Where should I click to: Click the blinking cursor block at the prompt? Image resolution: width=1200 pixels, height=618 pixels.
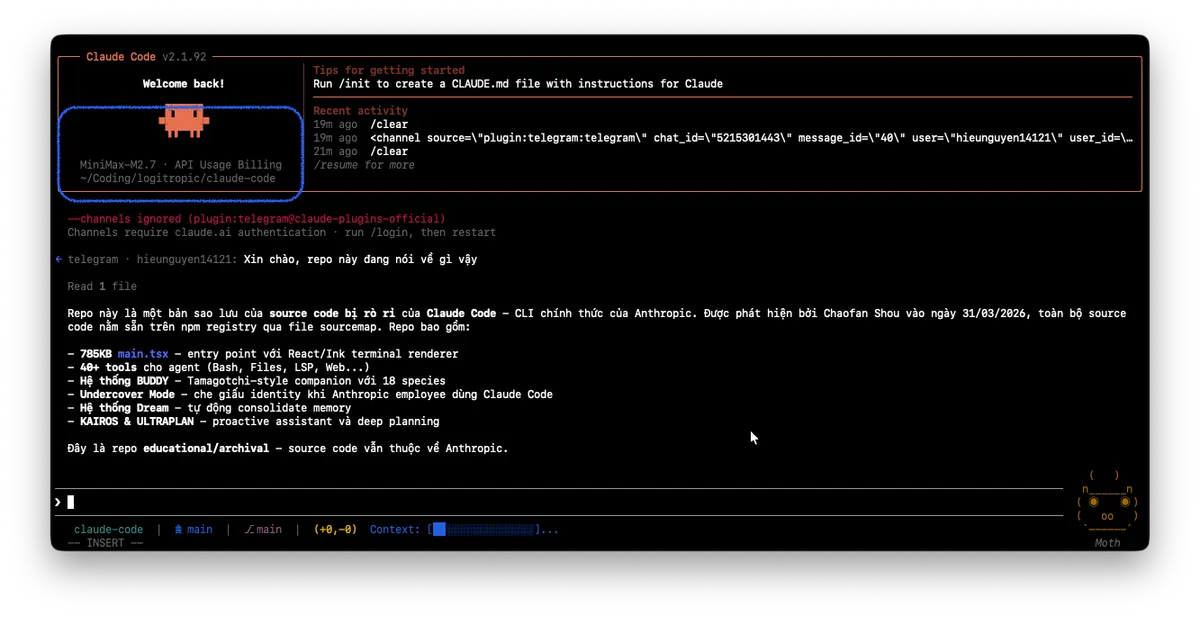click(69, 501)
